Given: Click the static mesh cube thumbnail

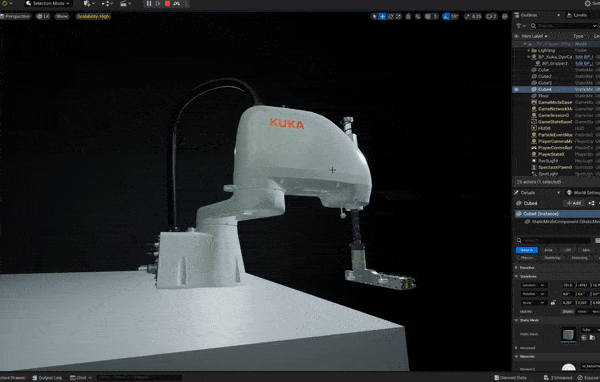Looking at the screenshot, I should tap(568, 335).
